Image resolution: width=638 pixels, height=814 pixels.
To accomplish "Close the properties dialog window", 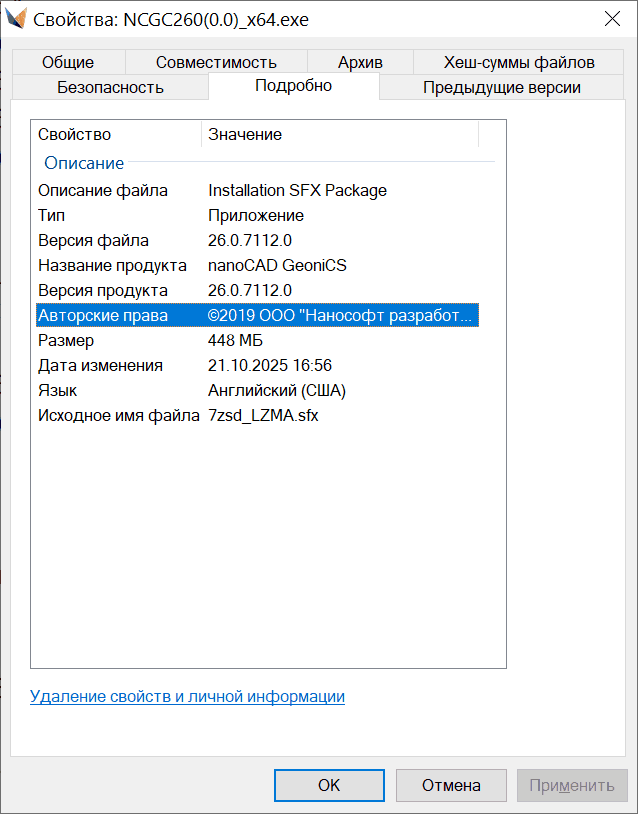I will pos(611,19).
